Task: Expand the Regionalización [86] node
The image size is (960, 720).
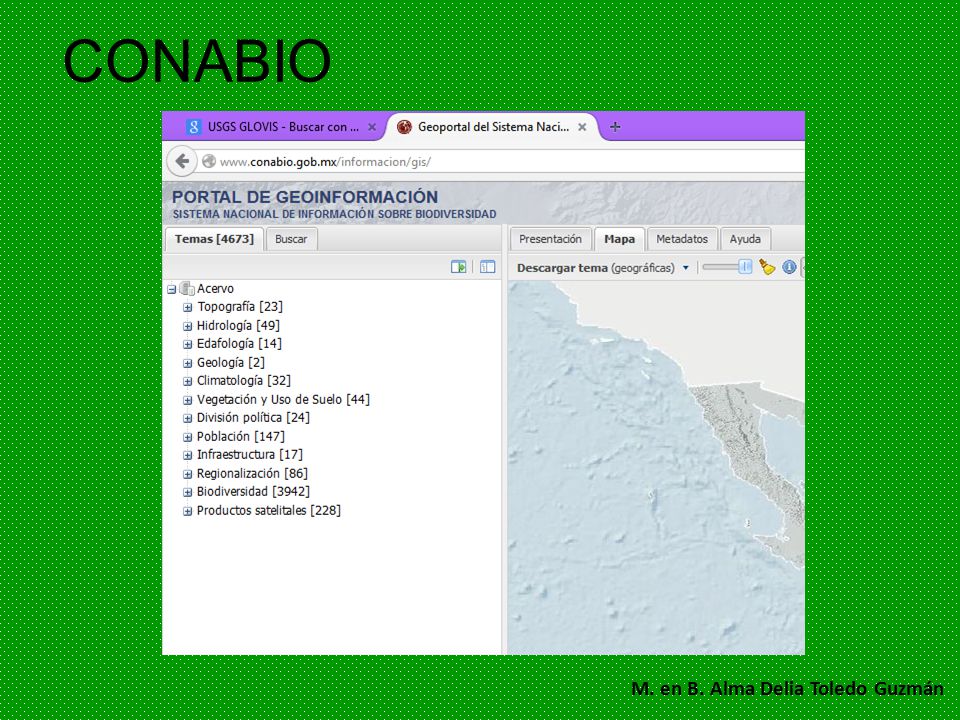Action: tap(187, 474)
